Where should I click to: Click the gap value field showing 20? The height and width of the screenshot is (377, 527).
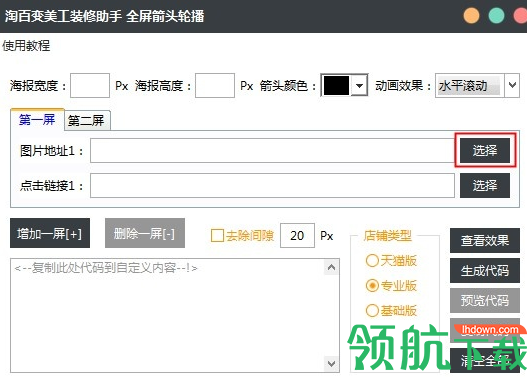pos(297,236)
